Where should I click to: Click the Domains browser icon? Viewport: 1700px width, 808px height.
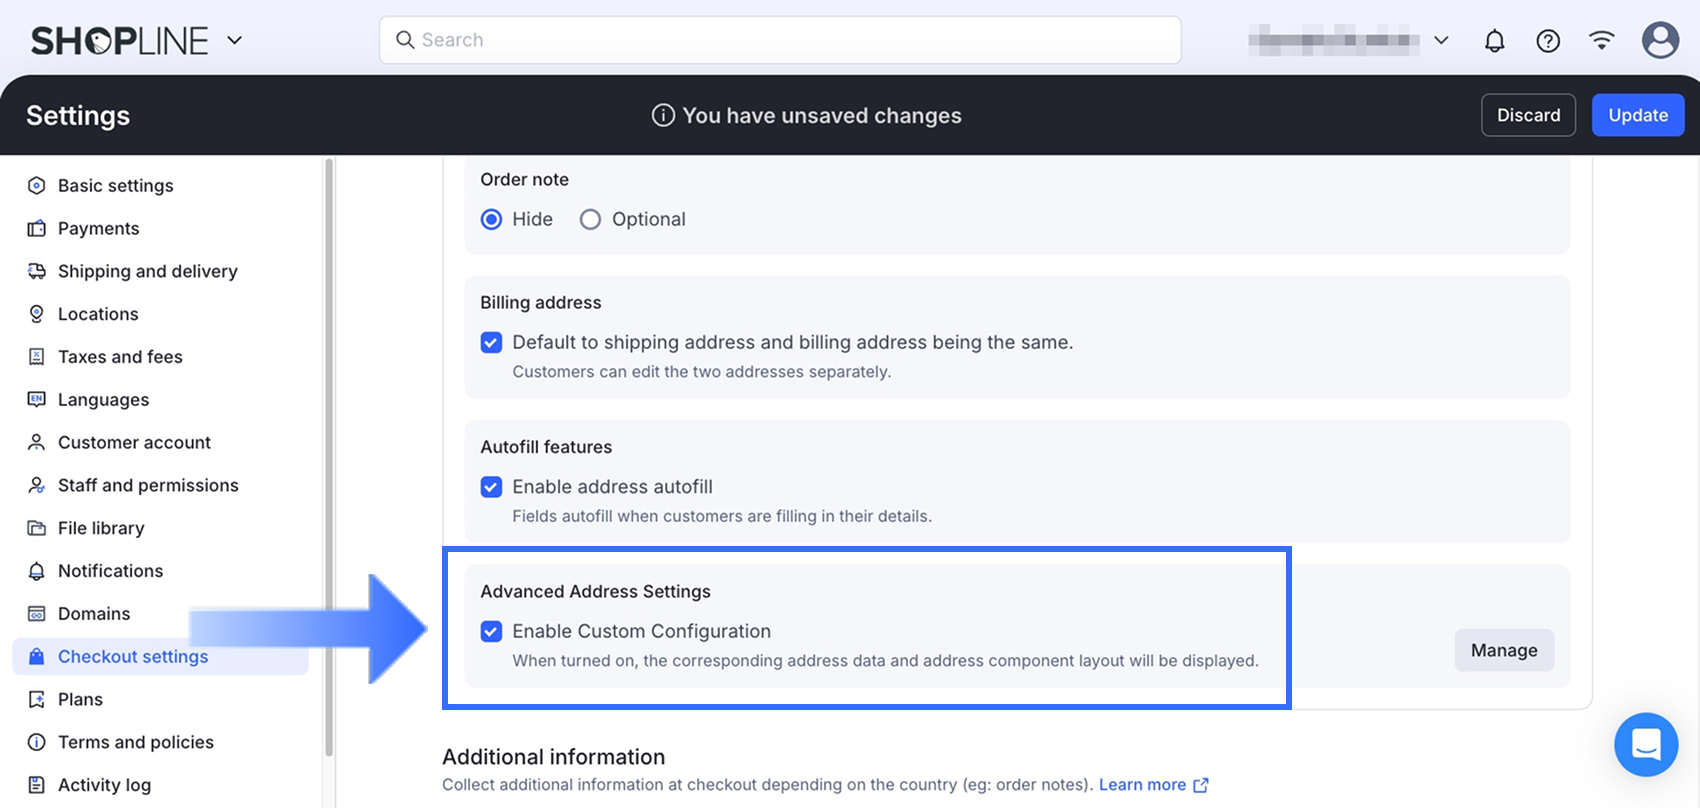point(37,613)
